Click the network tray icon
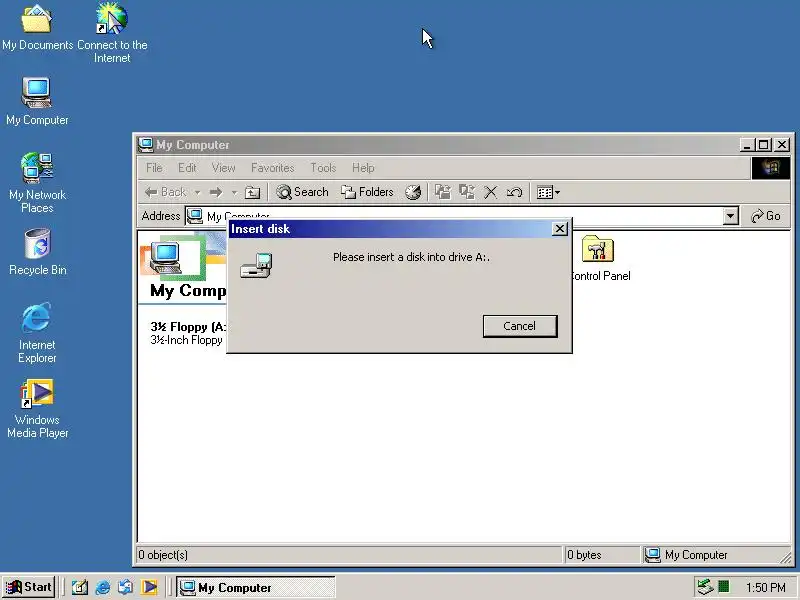Image resolution: width=800 pixels, height=600 pixels. point(706,587)
